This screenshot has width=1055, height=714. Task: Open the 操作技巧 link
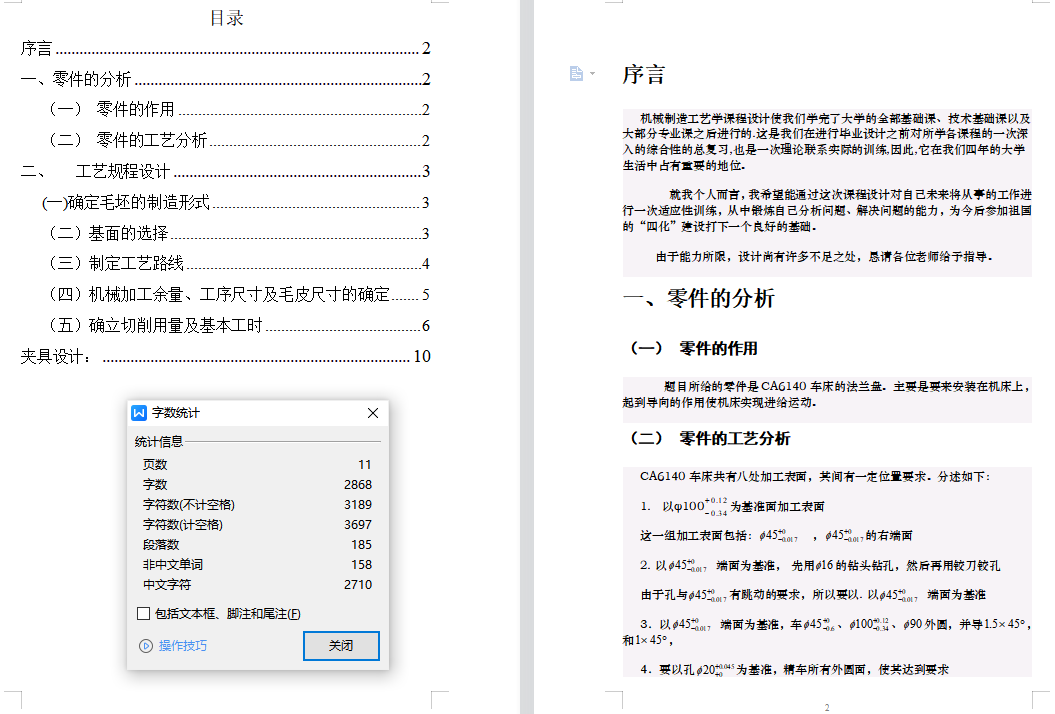(x=182, y=646)
